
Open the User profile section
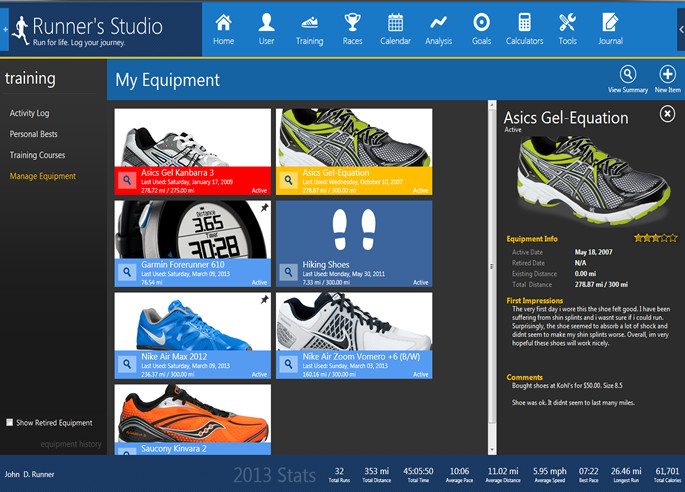click(266, 29)
